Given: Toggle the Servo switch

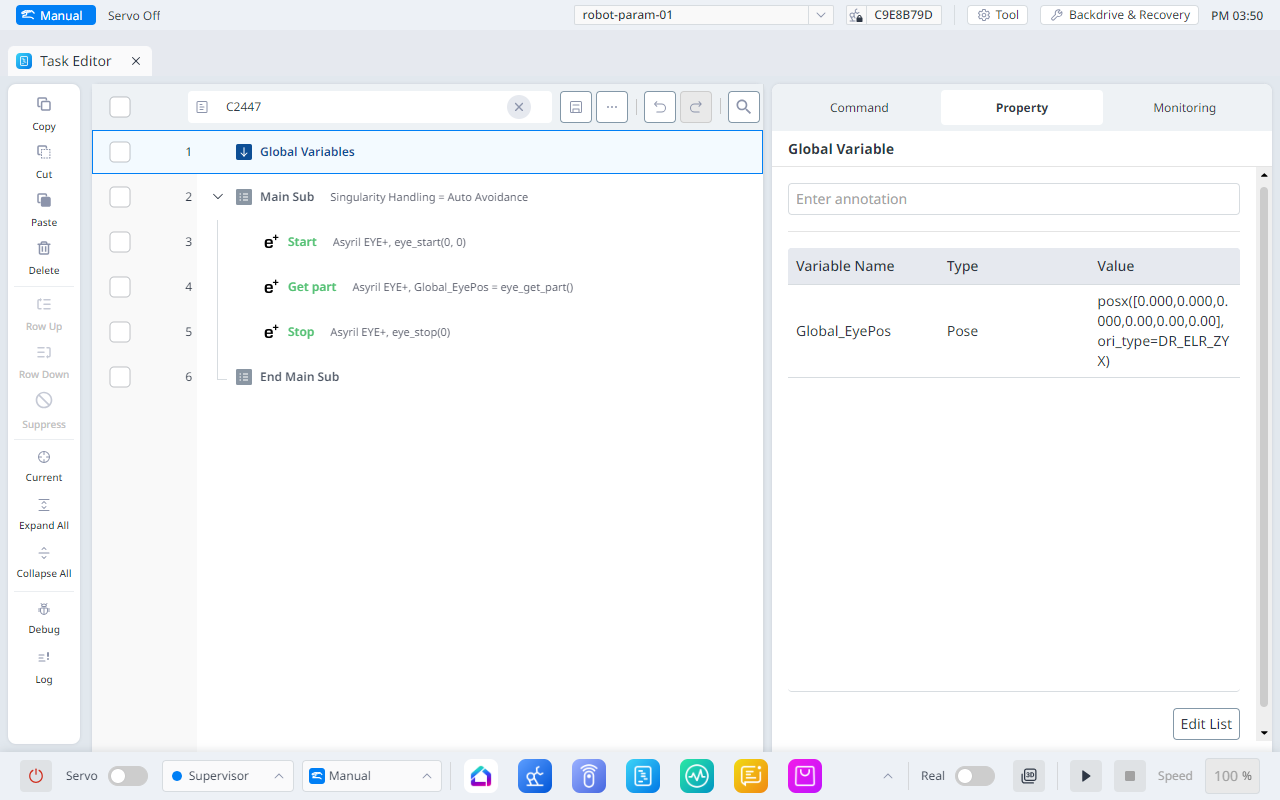Looking at the screenshot, I should [x=128, y=776].
